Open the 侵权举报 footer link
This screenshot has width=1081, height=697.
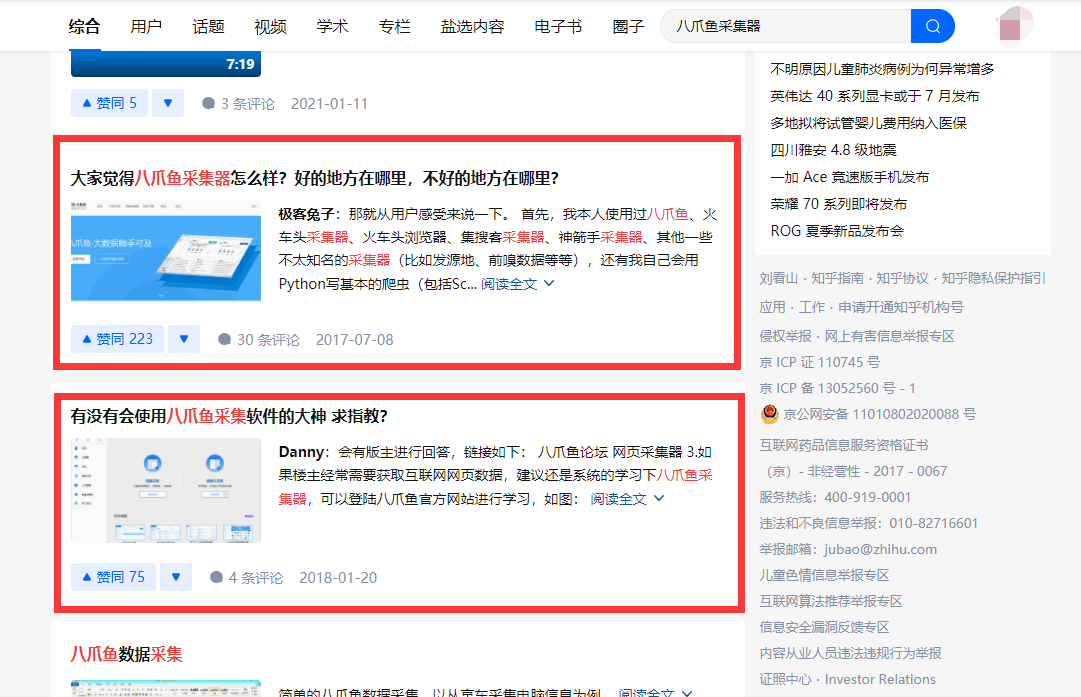click(785, 336)
